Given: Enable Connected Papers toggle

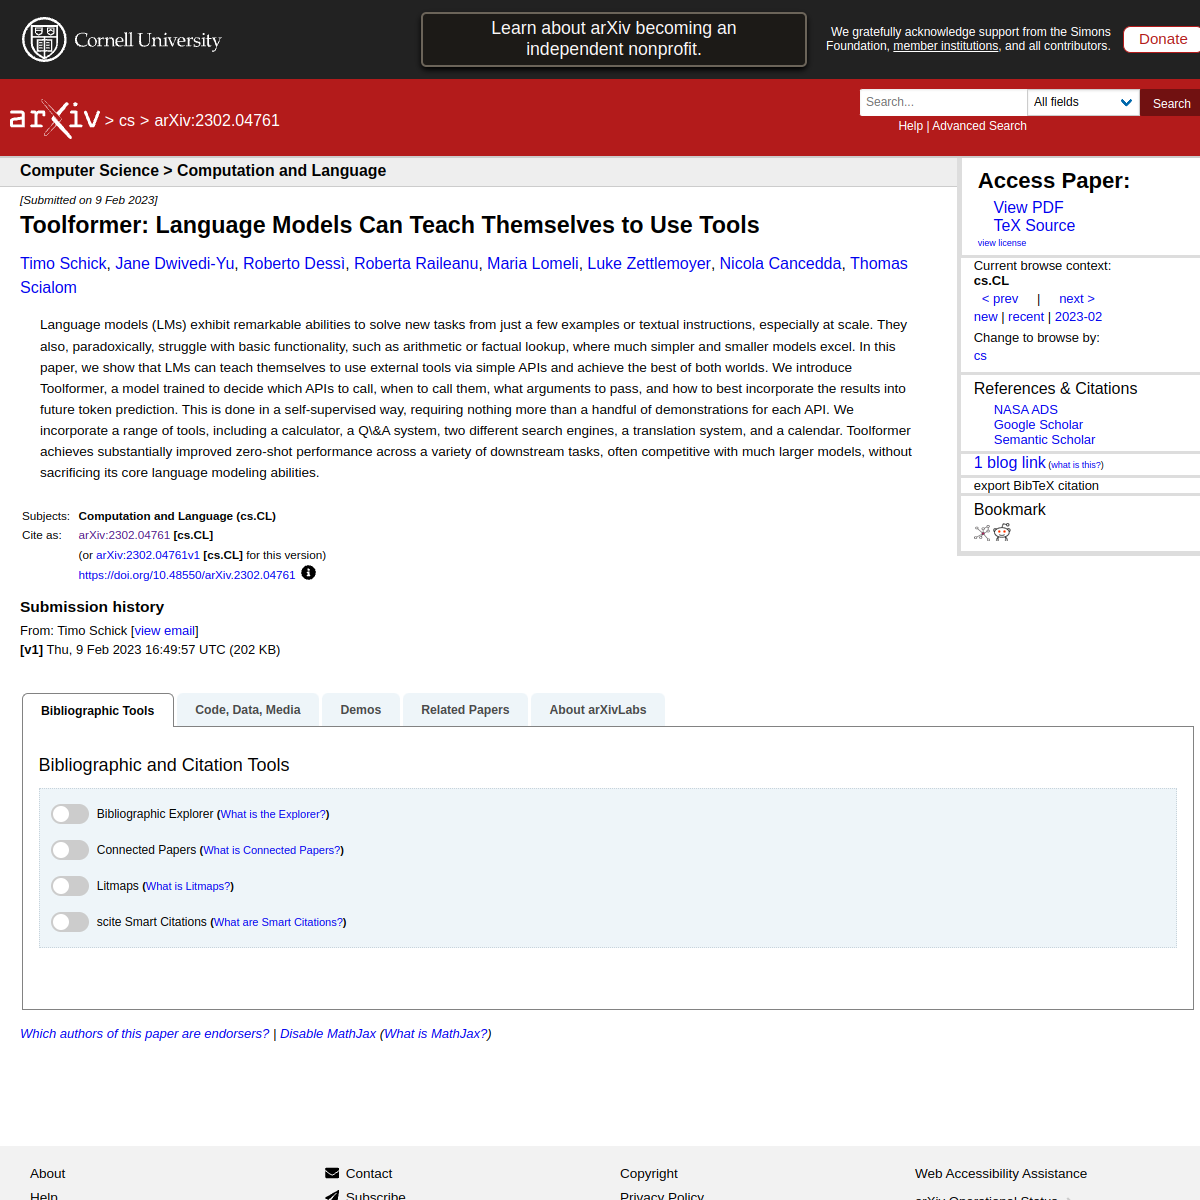Looking at the screenshot, I should click(x=70, y=850).
